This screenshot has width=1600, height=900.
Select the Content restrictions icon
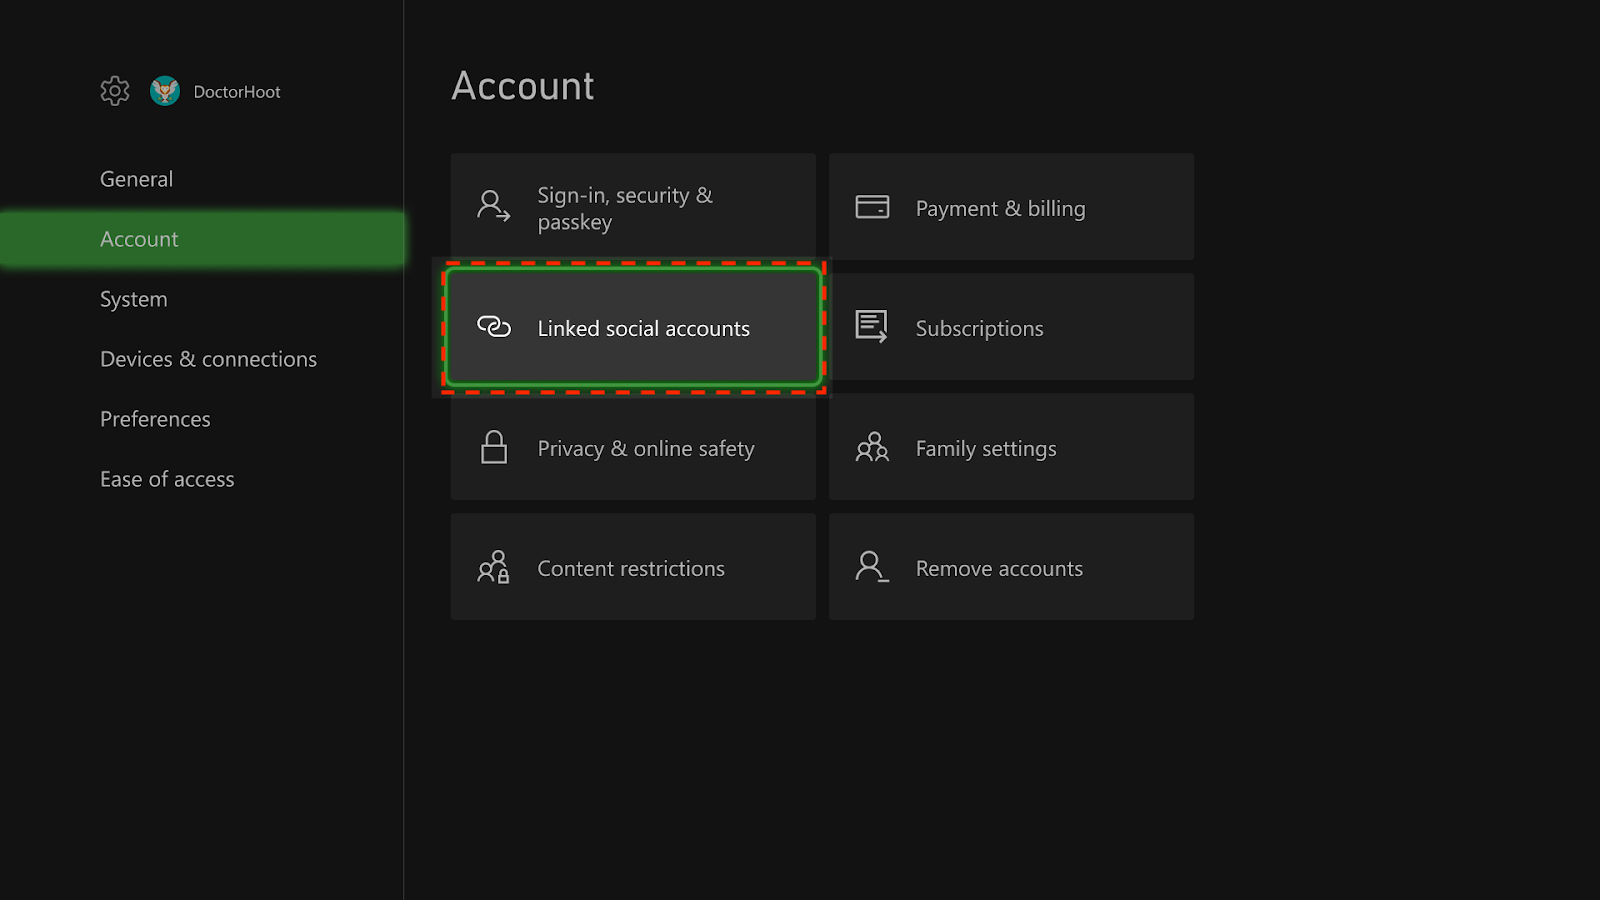493,567
